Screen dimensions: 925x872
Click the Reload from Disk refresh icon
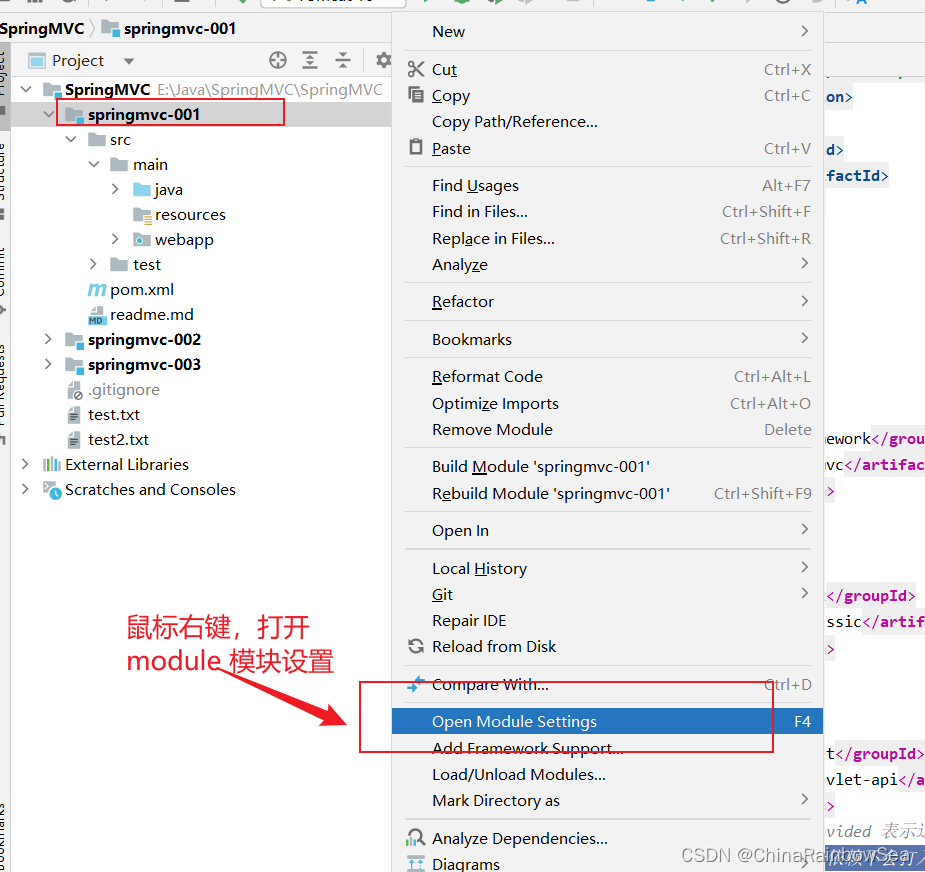tap(416, 646)
